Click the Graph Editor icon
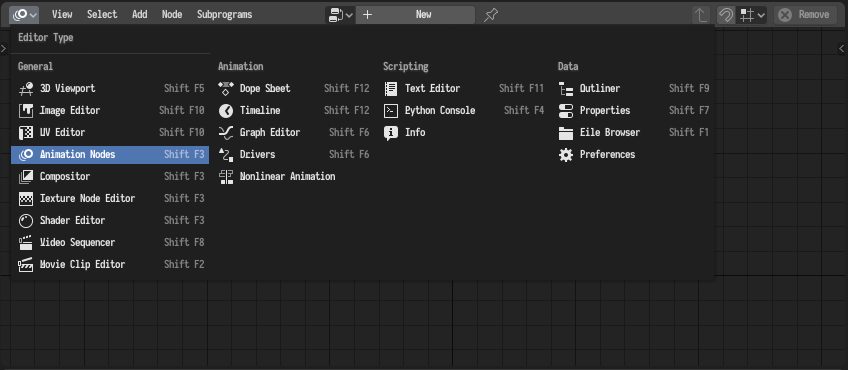 (x=226, y=133)
